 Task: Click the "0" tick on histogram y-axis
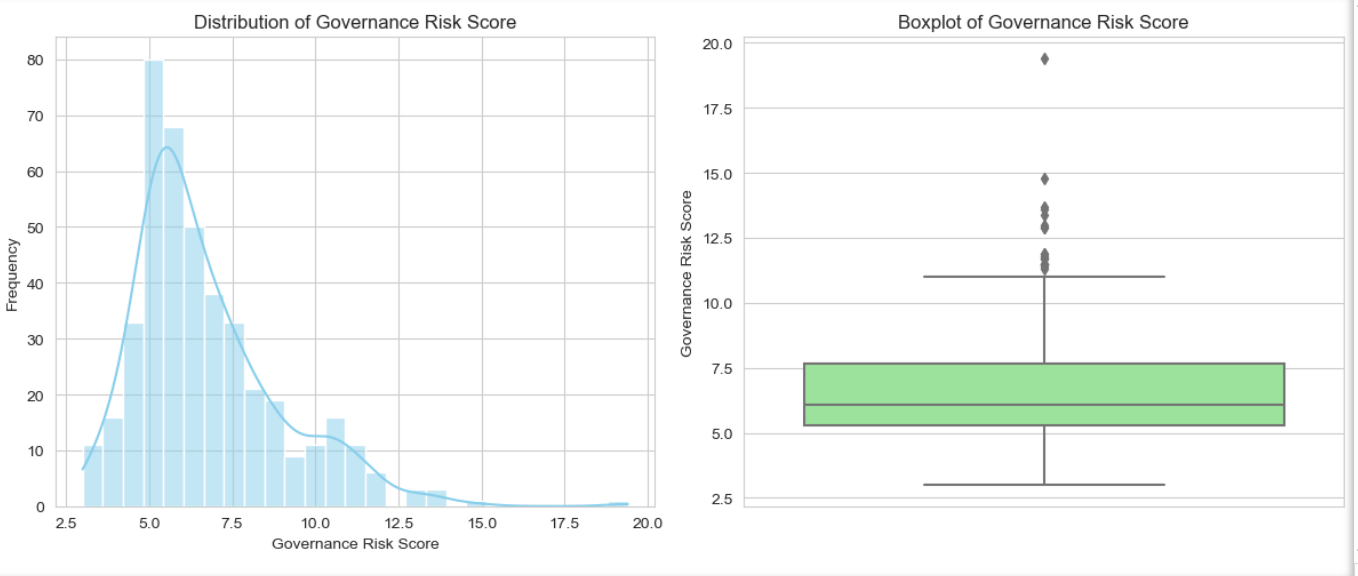40,507
